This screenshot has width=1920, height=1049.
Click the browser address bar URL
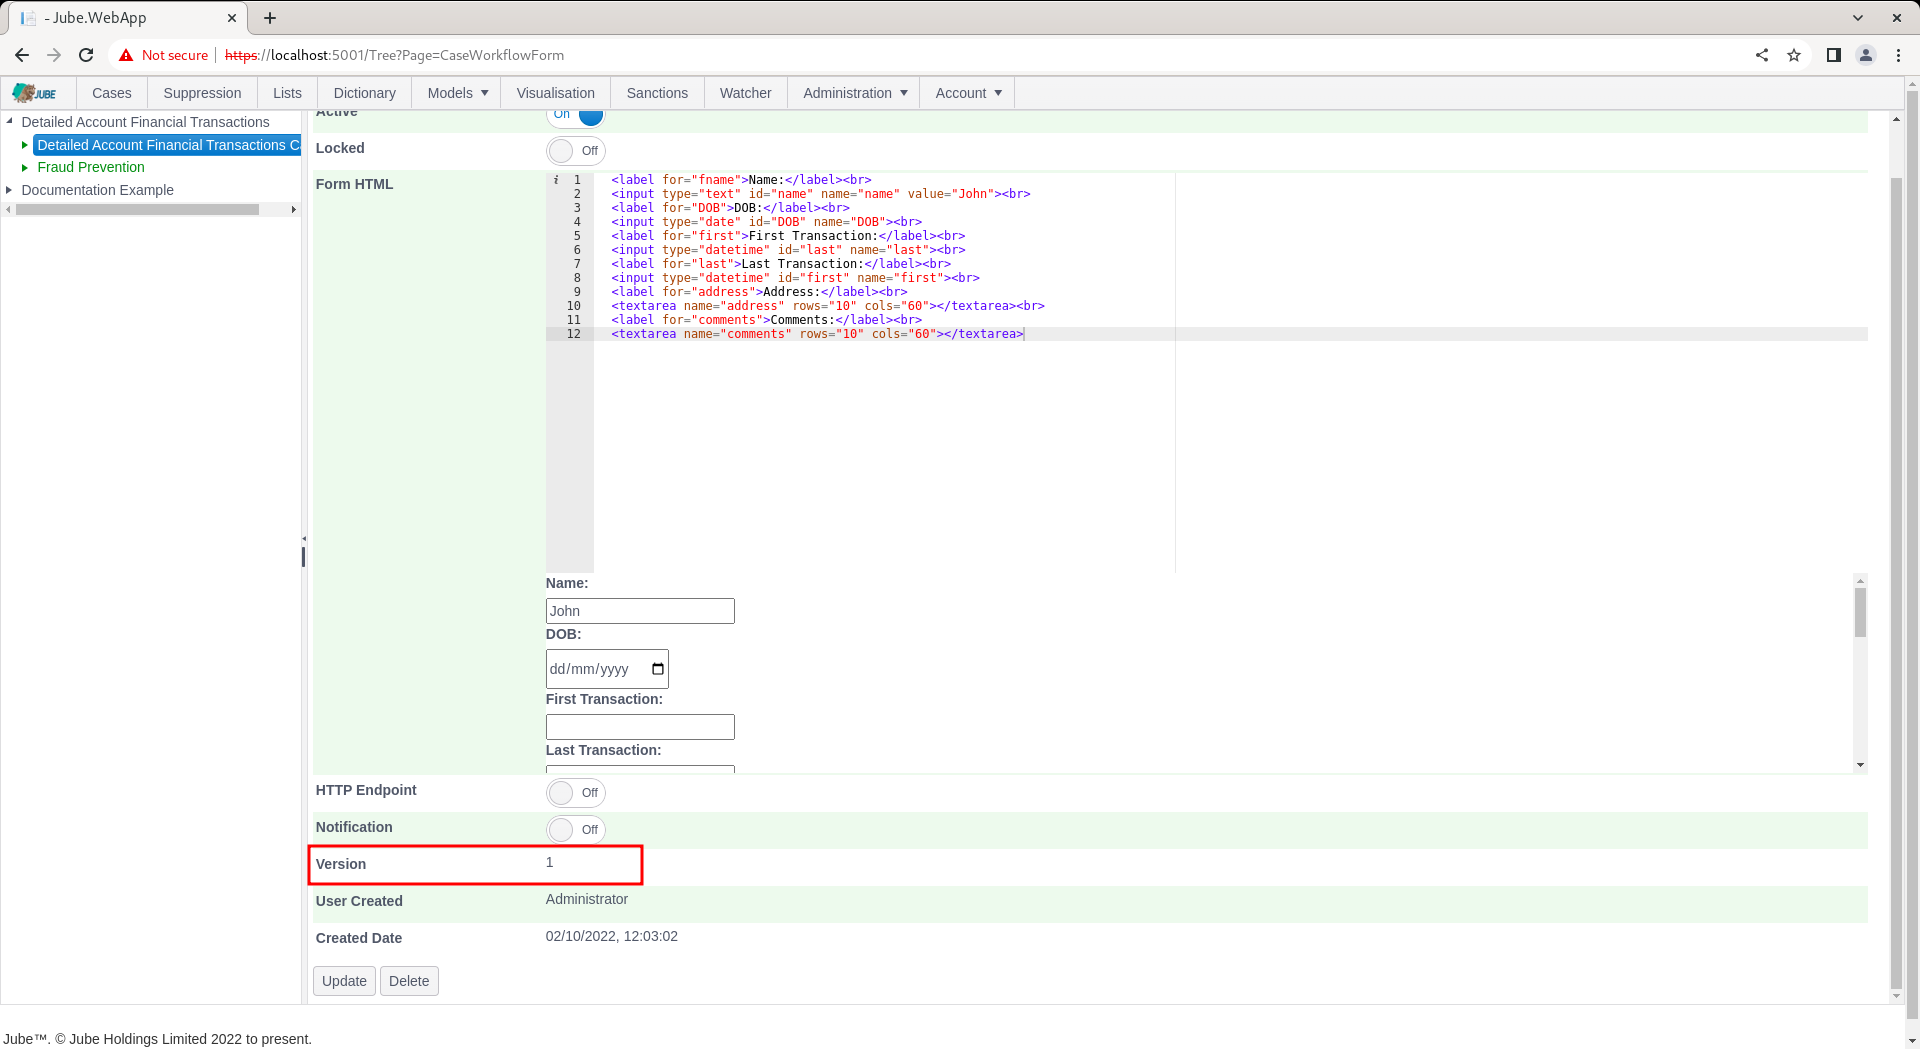pos(394,55)
